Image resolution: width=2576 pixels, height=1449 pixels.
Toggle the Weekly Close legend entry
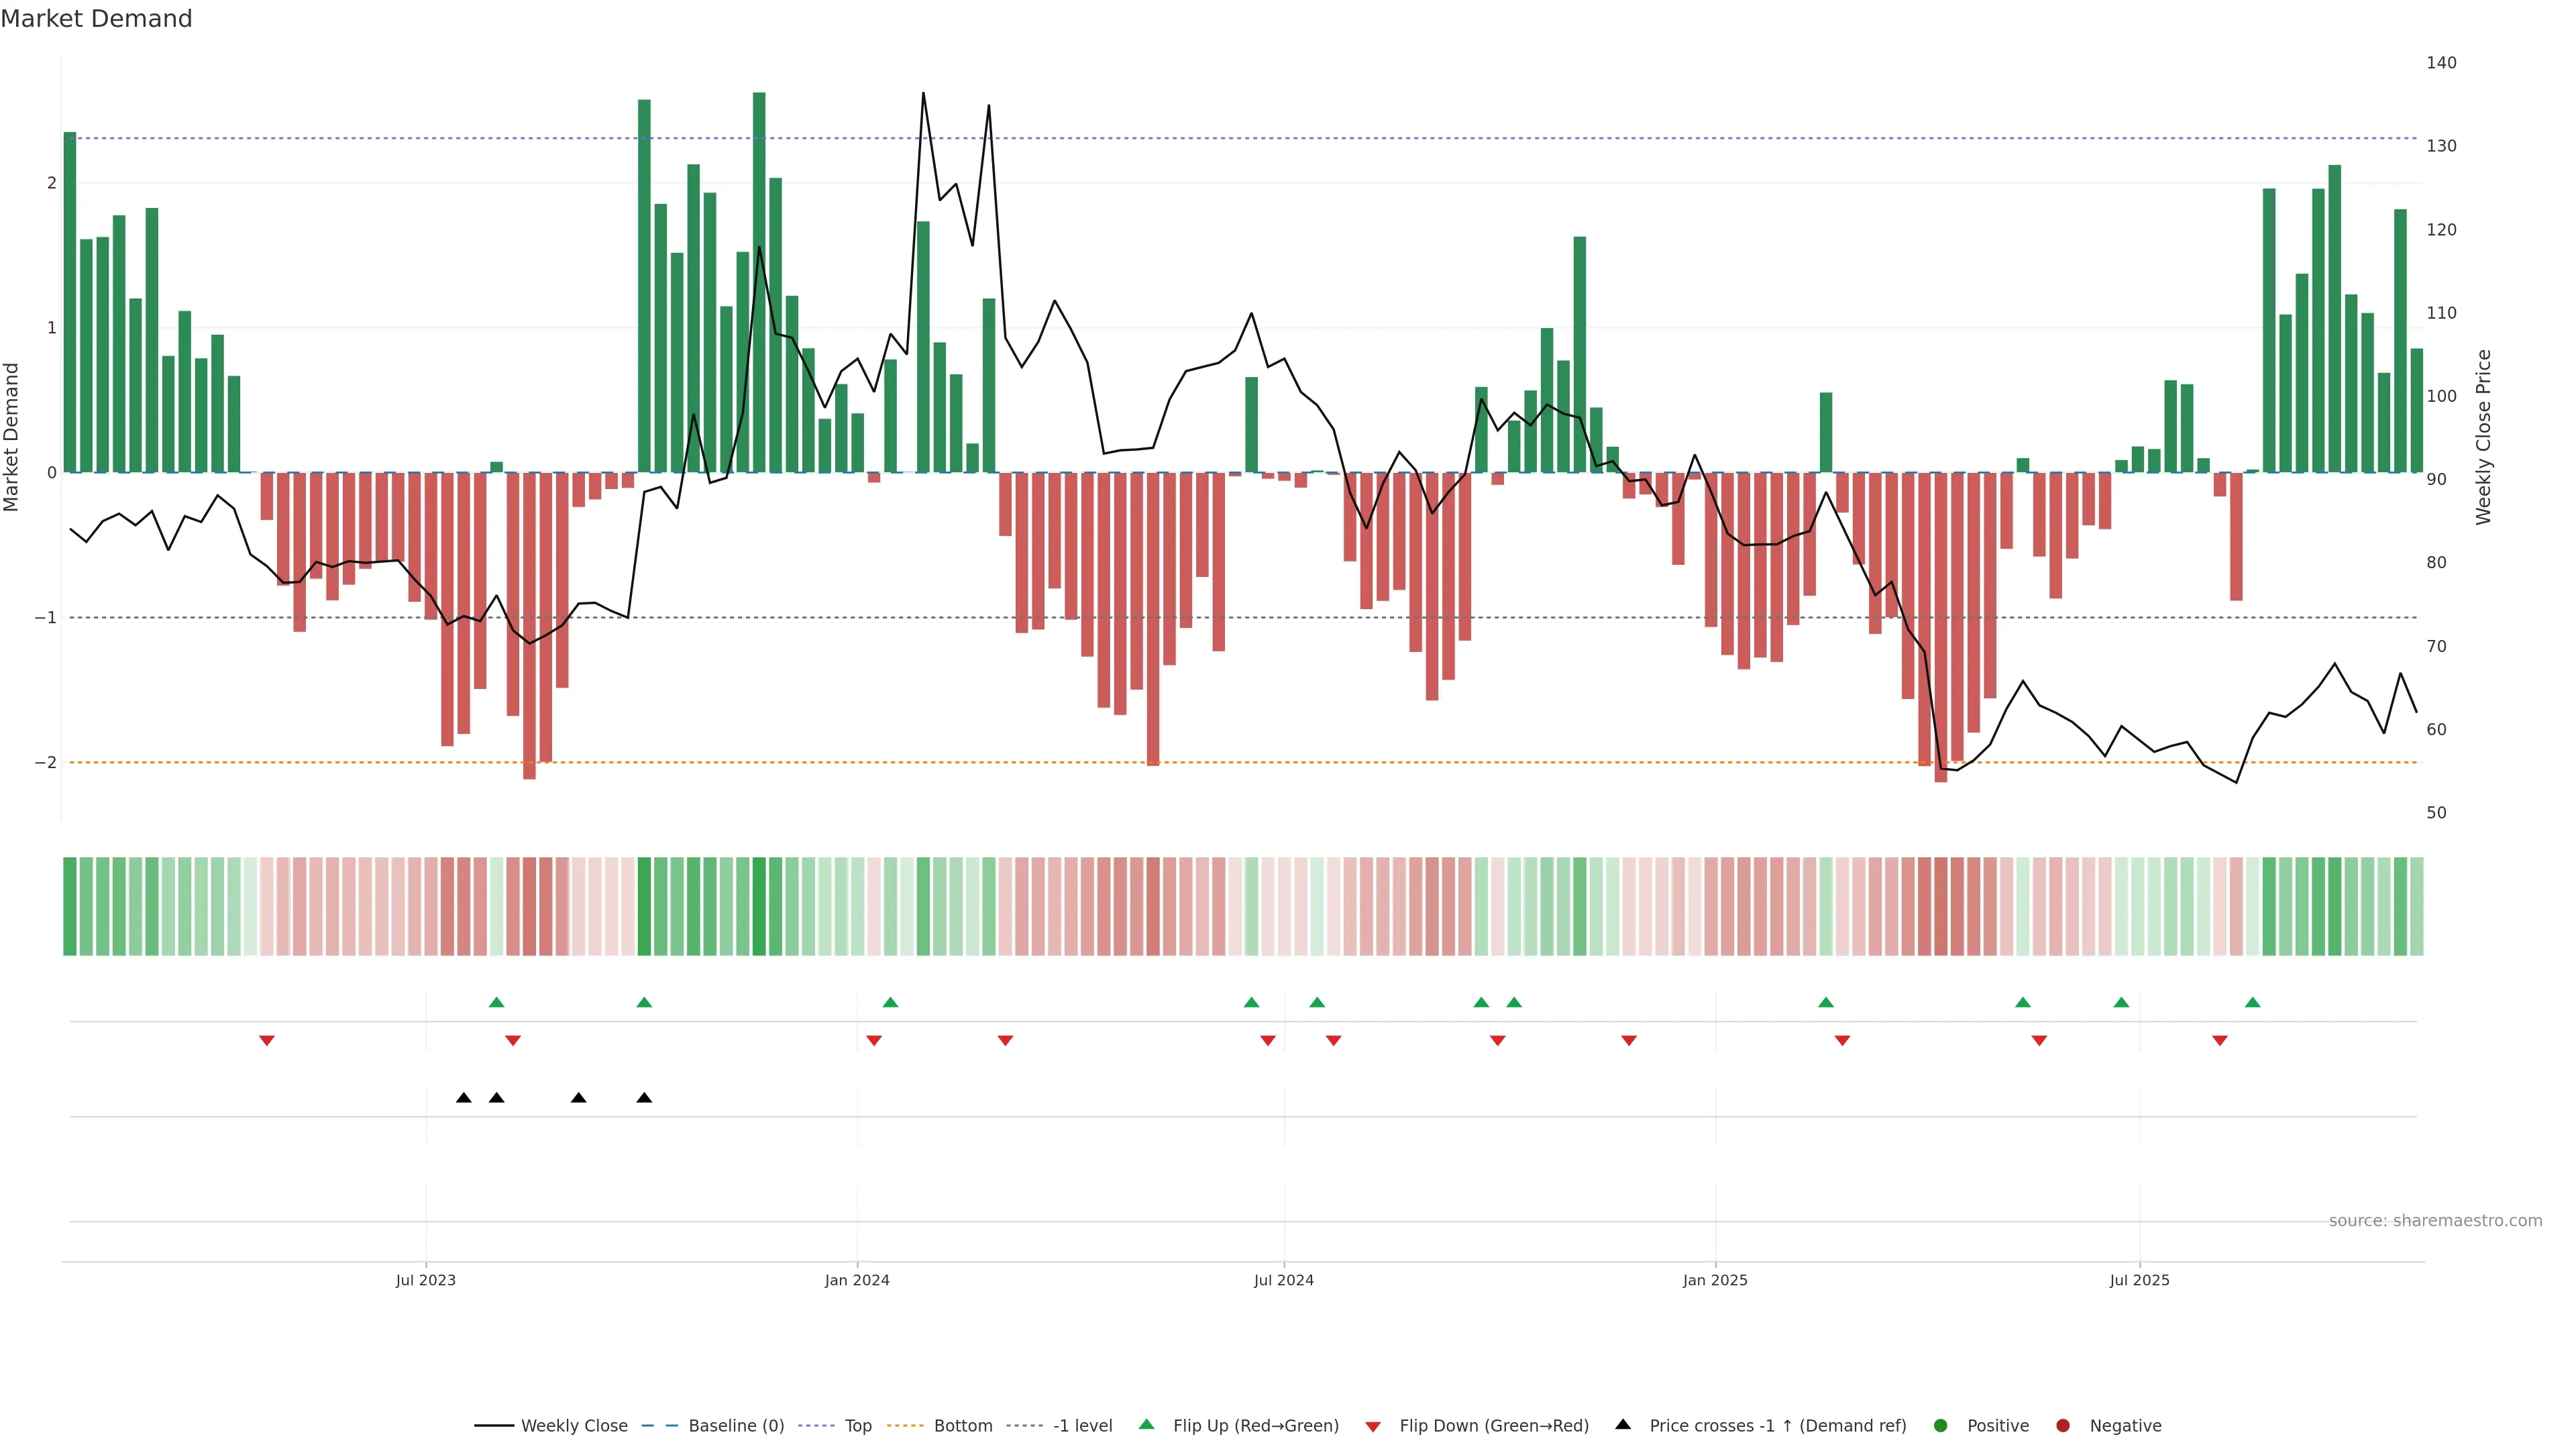pyautogui.click(x=574, y=1425)
